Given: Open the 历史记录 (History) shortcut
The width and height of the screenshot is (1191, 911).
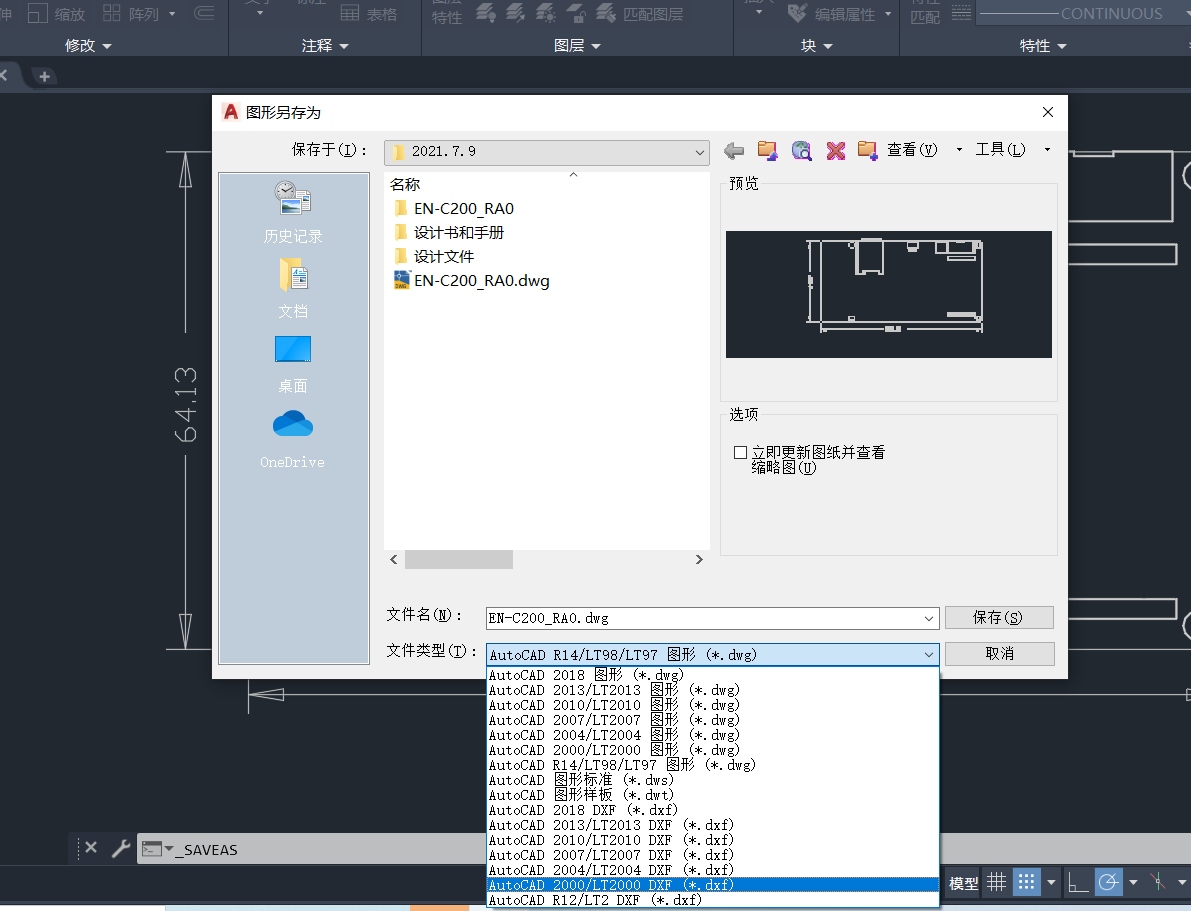Looking at the screenshot, I should coord(293,212).
